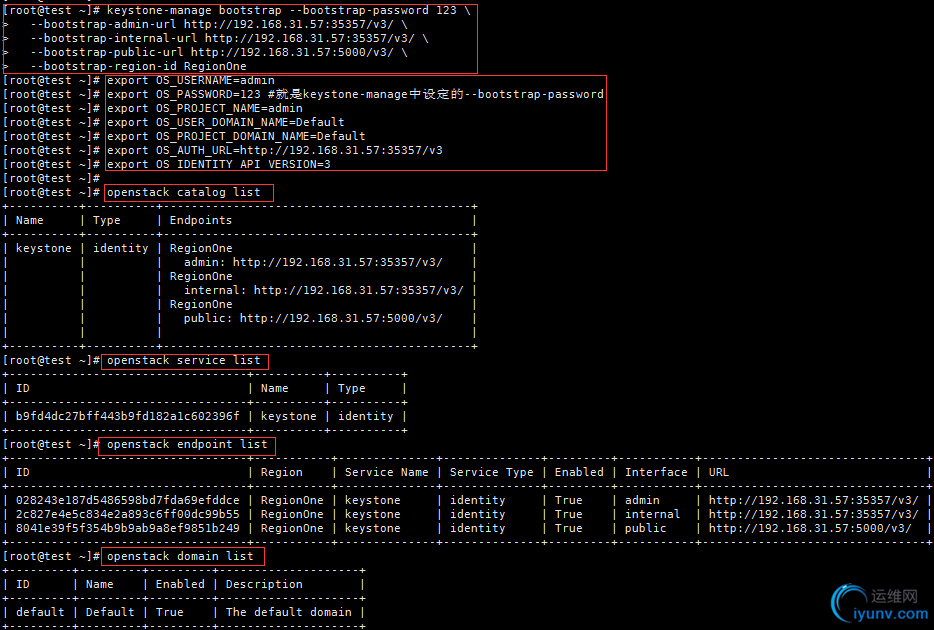
Task: Click 'Service Name' column header
Action: pyautogui.click(x=387, y=472)
